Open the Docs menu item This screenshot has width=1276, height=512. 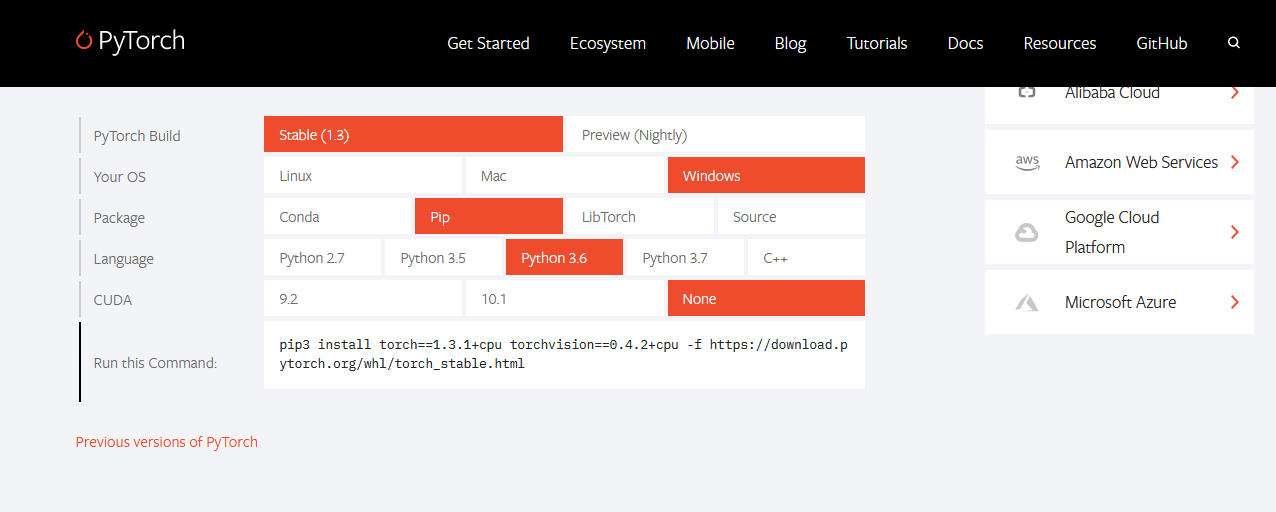point(965,43)
